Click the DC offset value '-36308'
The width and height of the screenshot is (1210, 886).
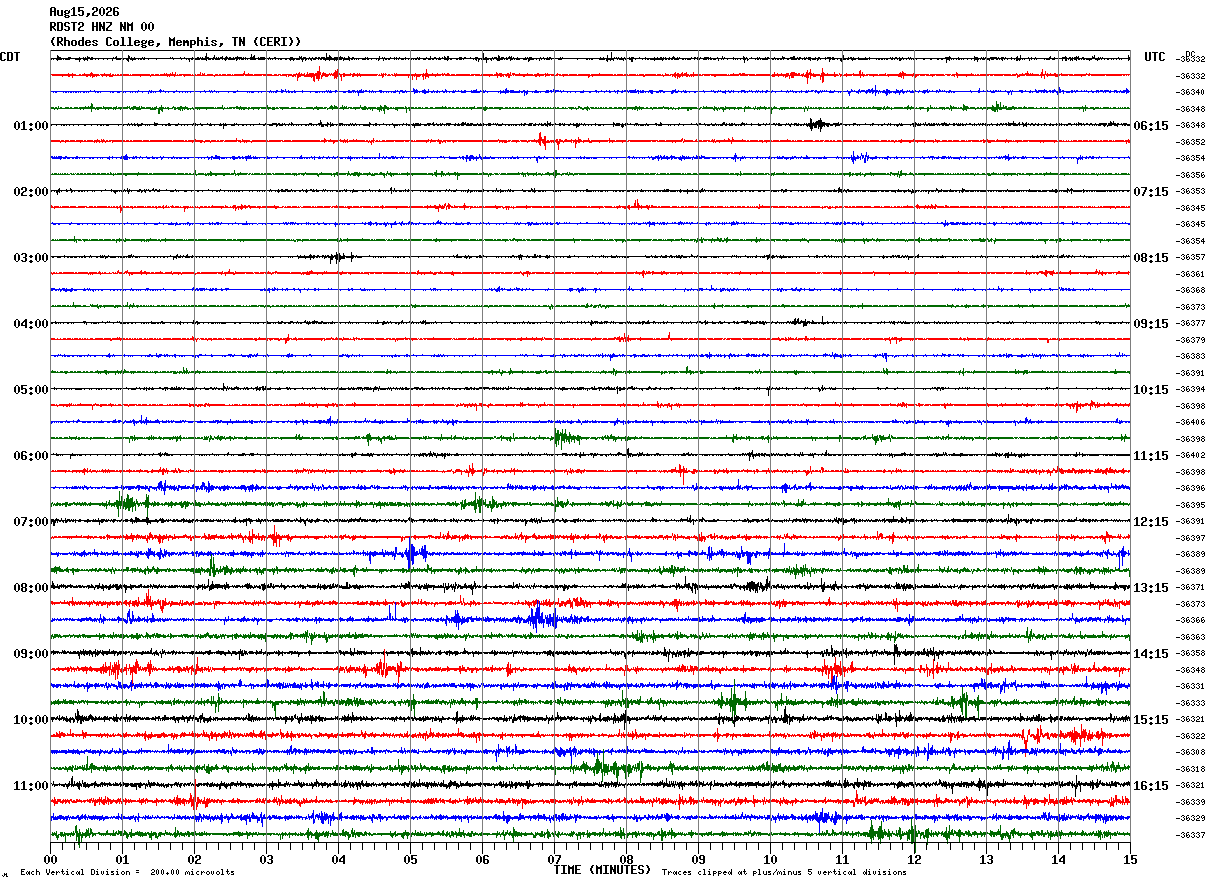coord(1191,752)
